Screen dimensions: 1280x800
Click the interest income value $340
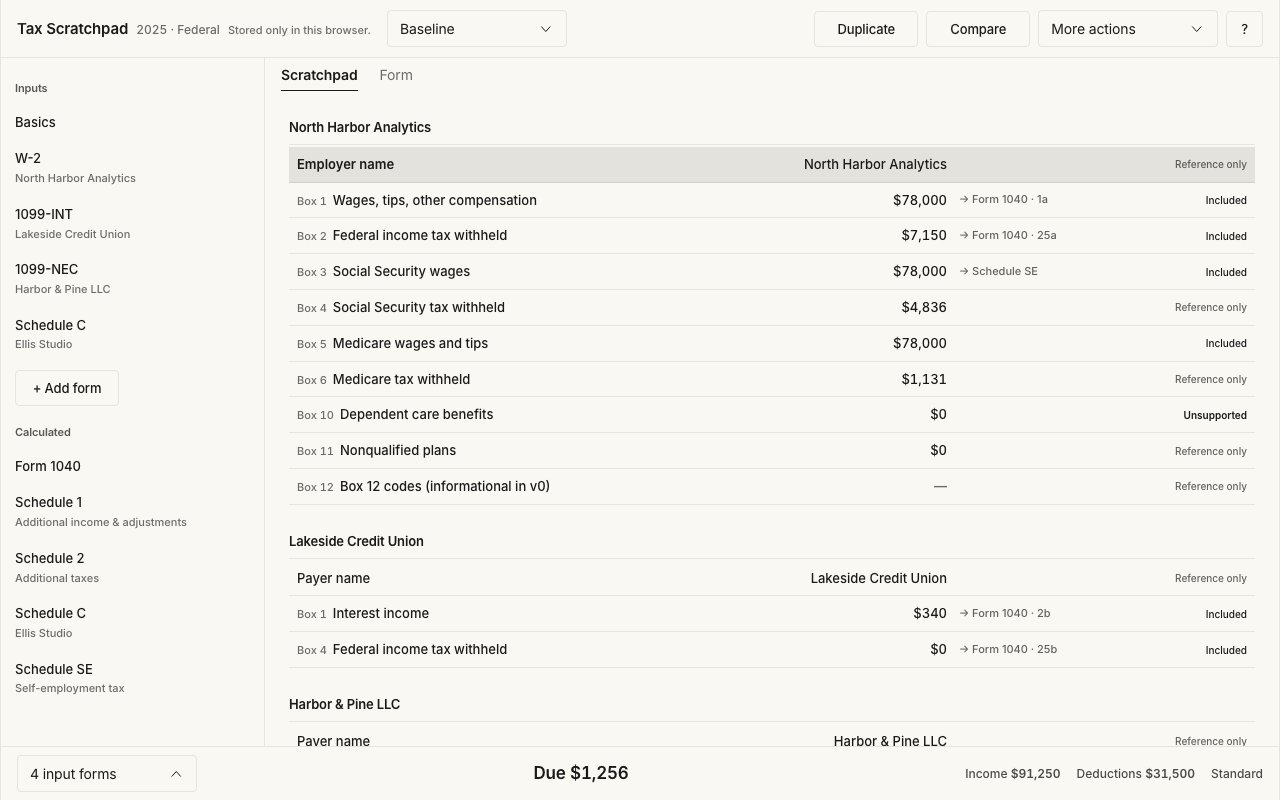(x=930, y=614)
